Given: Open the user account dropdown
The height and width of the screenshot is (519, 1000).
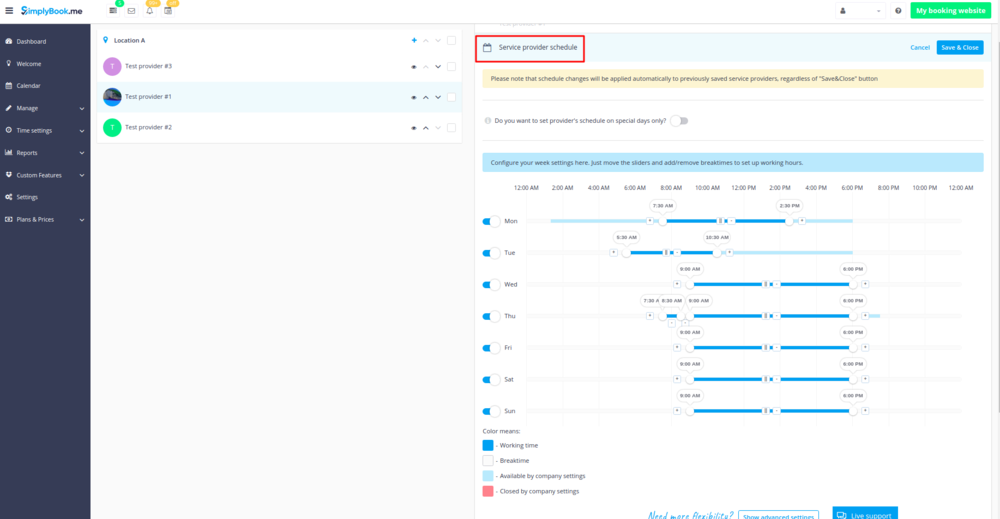Looking at the screenshot, I should click(860, 11).
